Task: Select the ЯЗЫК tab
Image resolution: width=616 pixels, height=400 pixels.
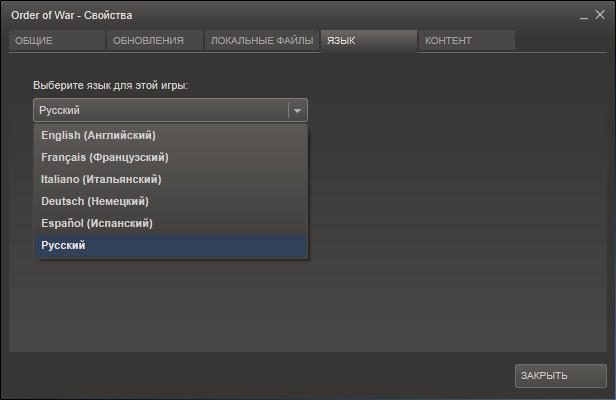Action: click(x=369, y=40)
